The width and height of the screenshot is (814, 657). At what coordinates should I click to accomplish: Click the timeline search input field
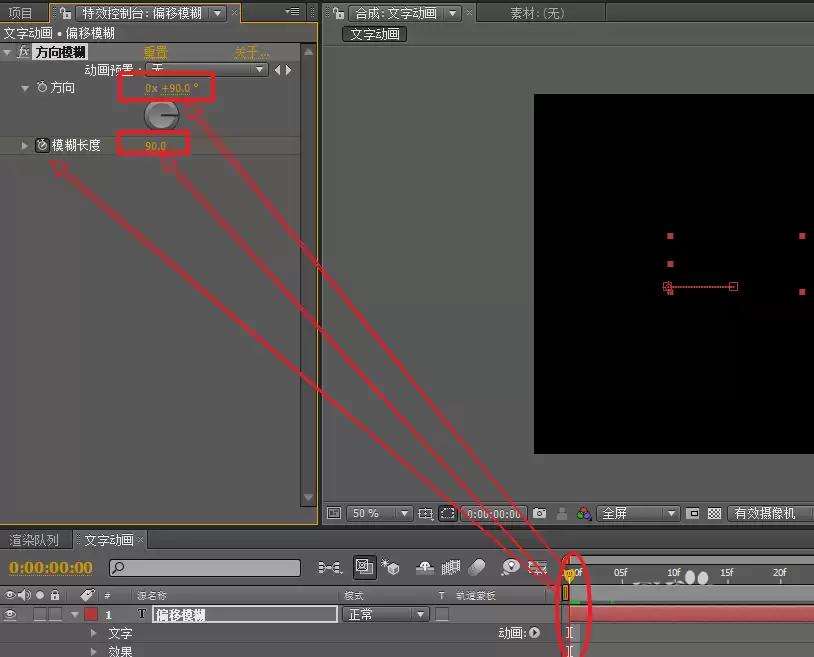(205, 567)
